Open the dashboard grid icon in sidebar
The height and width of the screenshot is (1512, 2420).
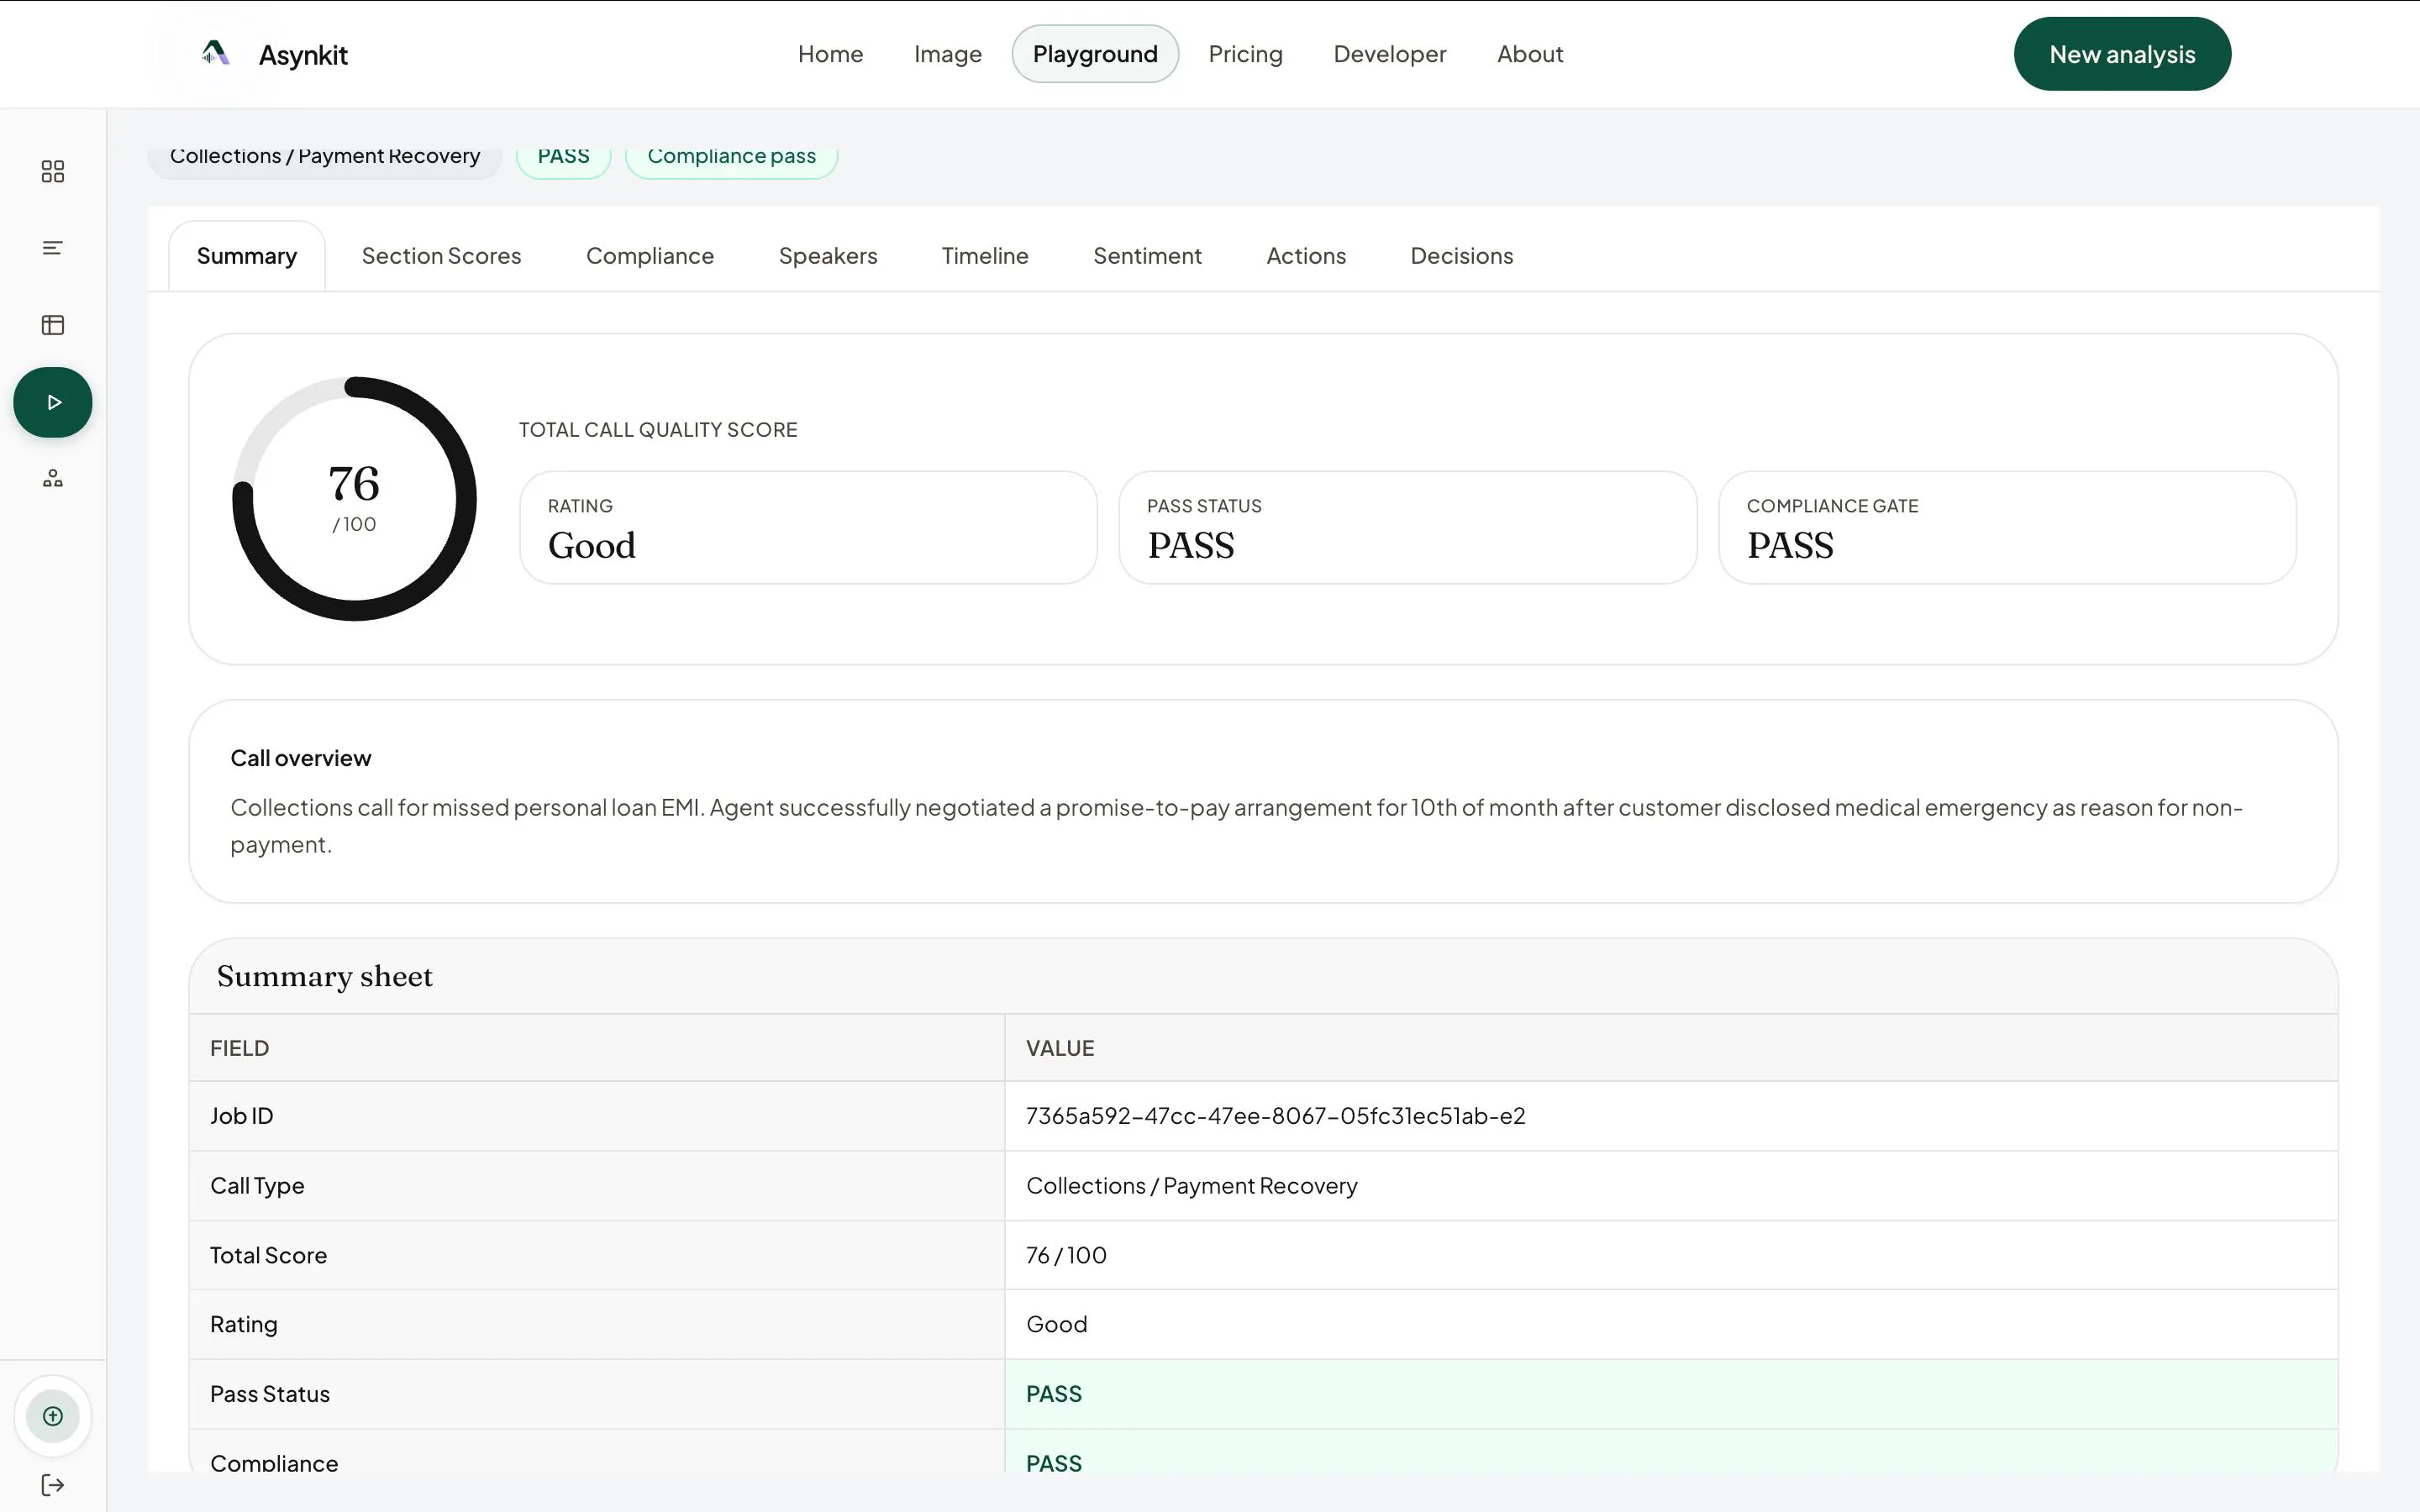(53, 171)
